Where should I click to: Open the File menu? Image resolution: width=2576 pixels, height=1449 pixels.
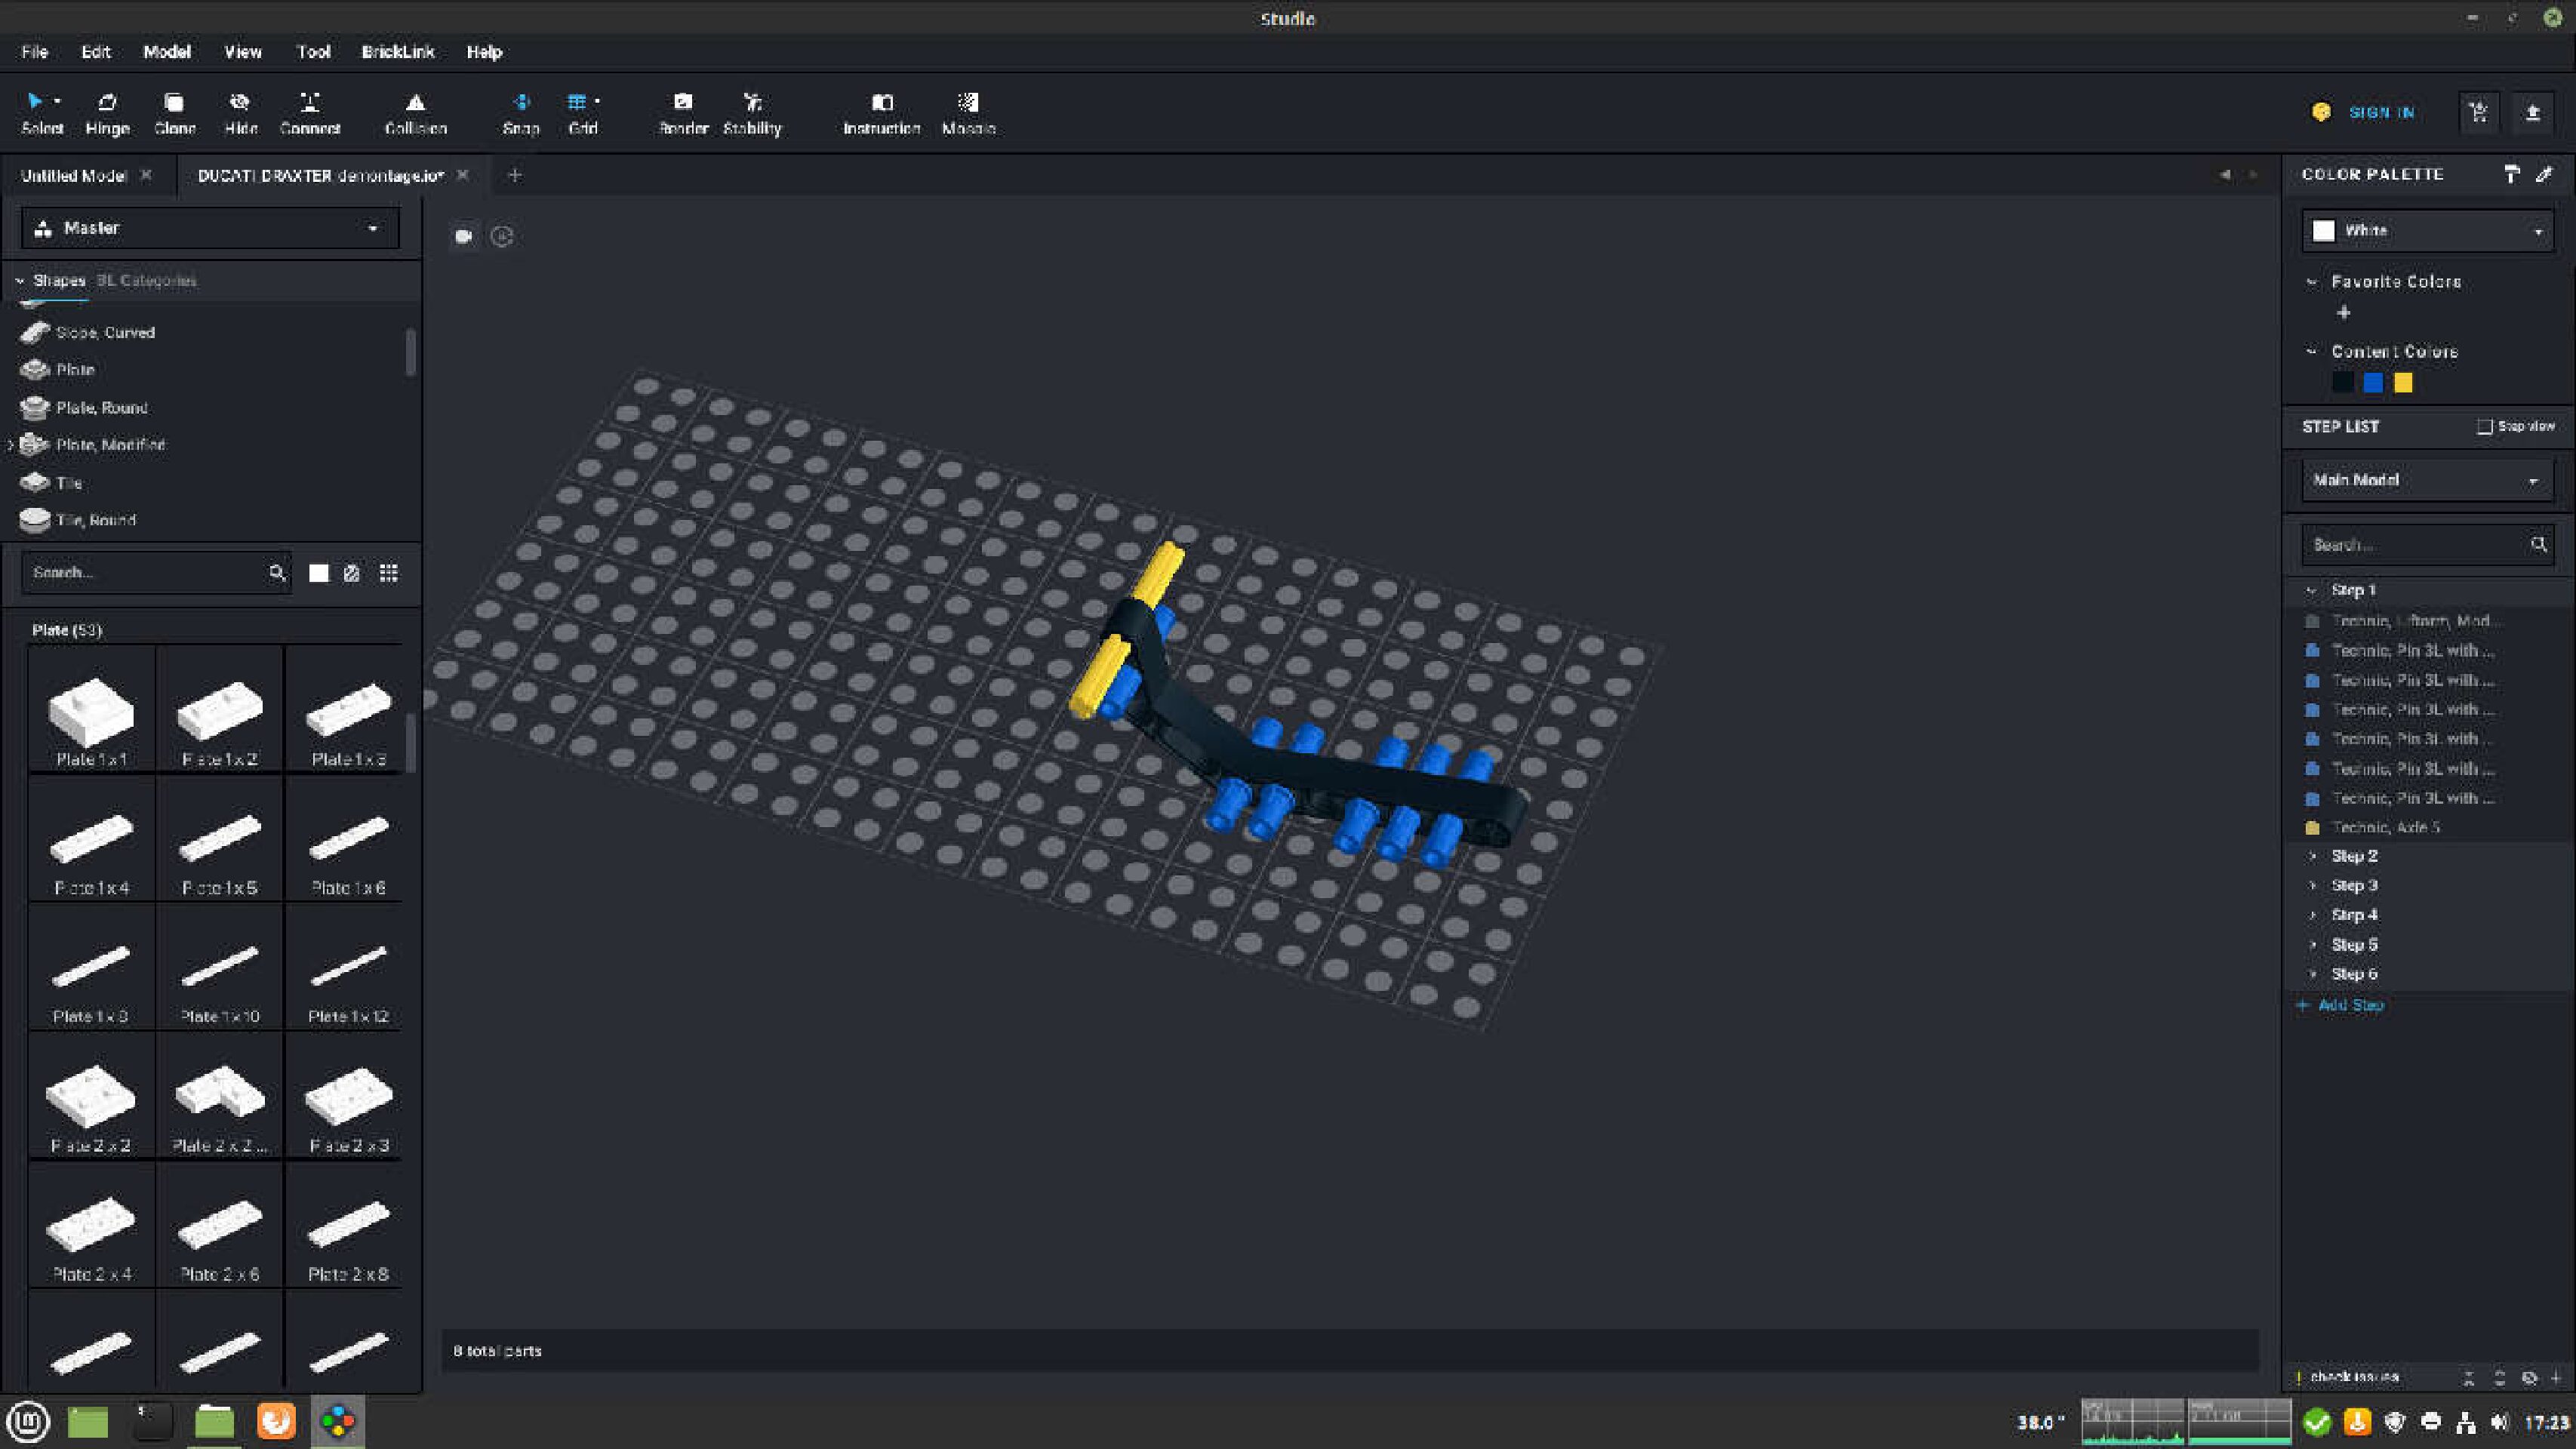pos(34,52)
